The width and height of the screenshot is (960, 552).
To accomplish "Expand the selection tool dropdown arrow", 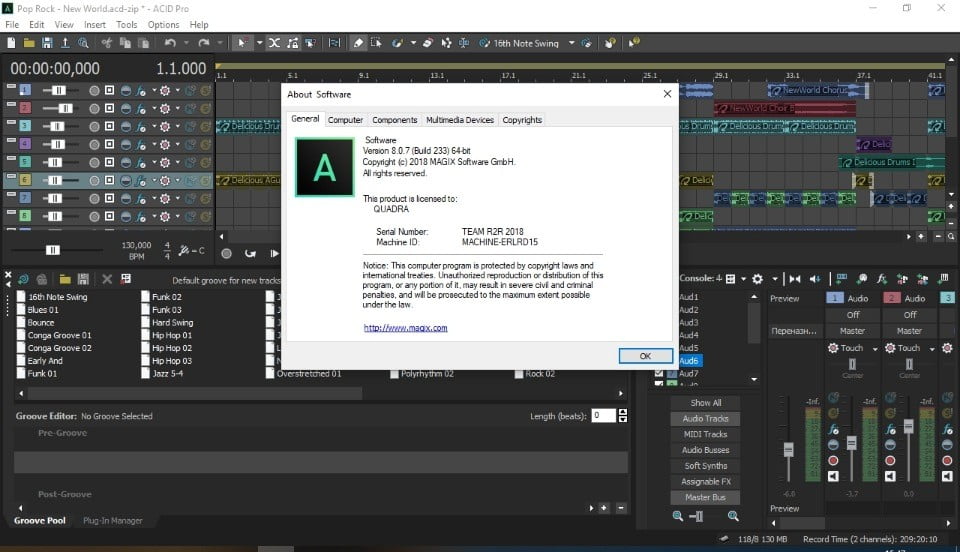I will point(260,43).
